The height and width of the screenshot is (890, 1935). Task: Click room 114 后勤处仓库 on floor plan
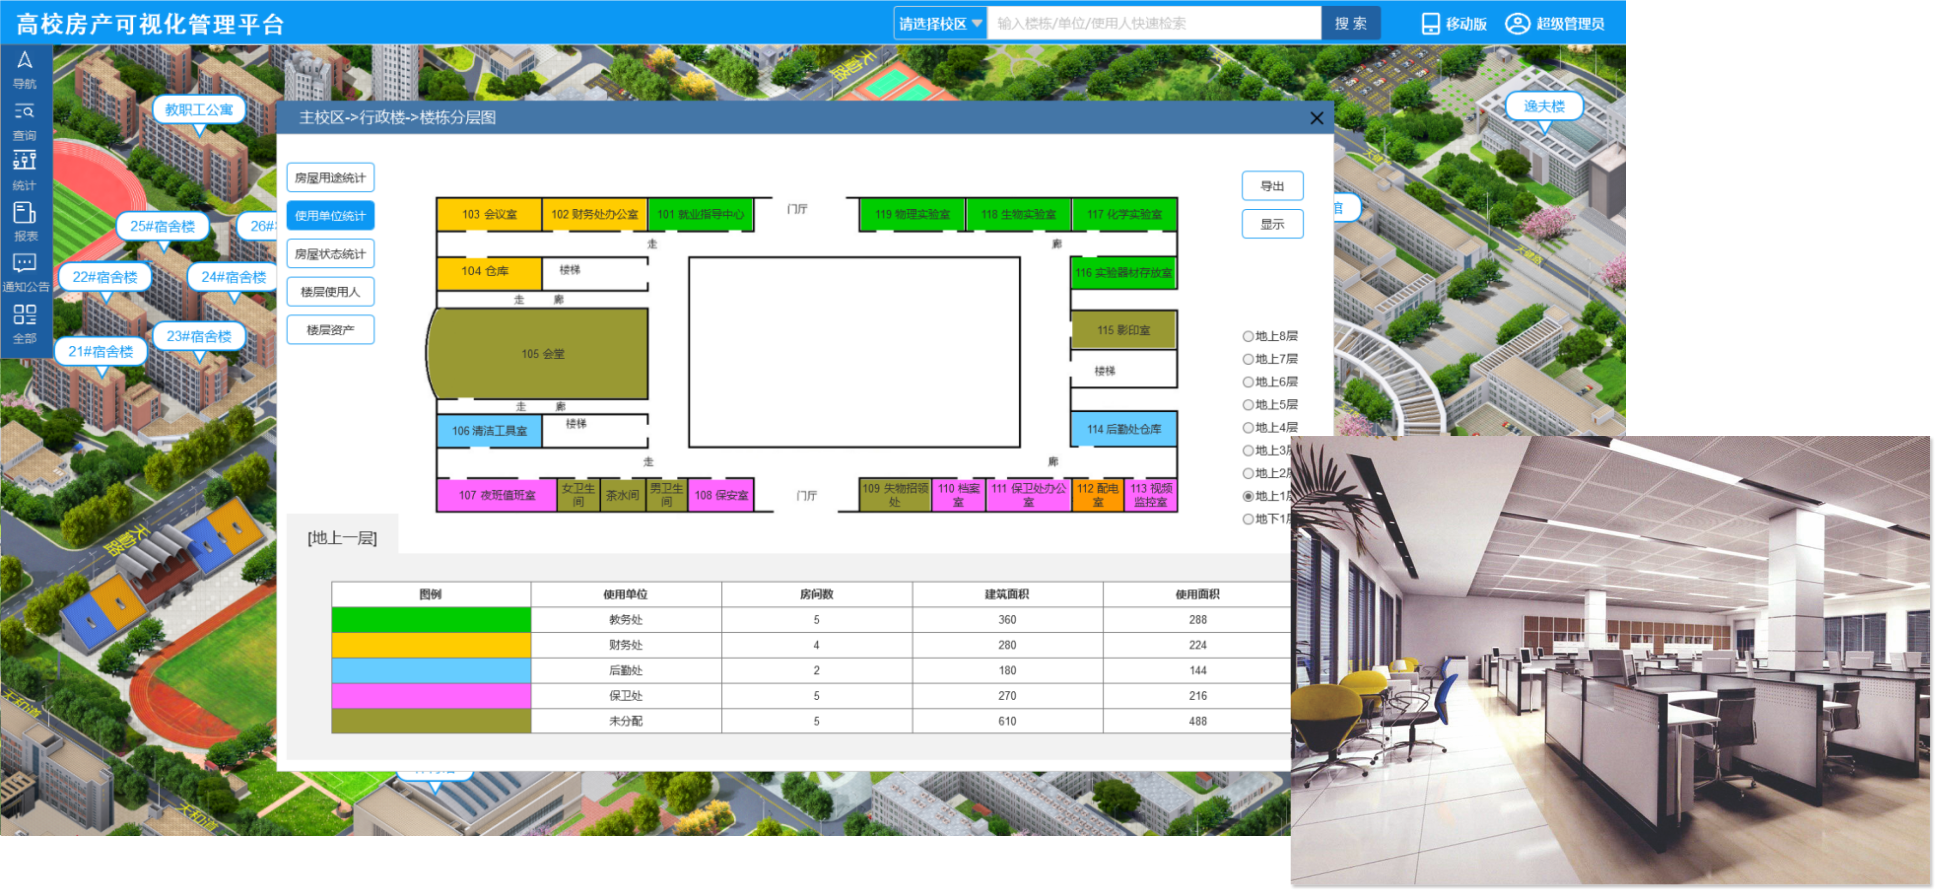[1123, 429]
